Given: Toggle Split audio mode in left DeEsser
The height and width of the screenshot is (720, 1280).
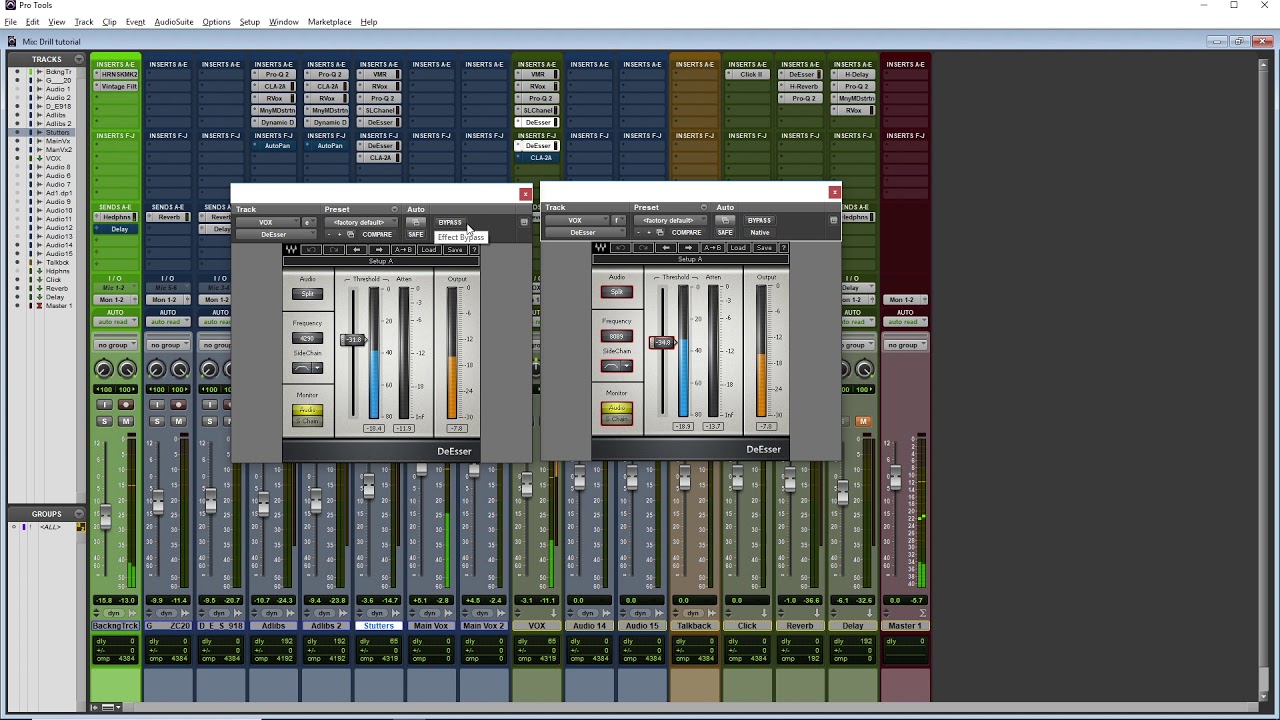Looking at the screenshot, I should (x=307, y=294).
